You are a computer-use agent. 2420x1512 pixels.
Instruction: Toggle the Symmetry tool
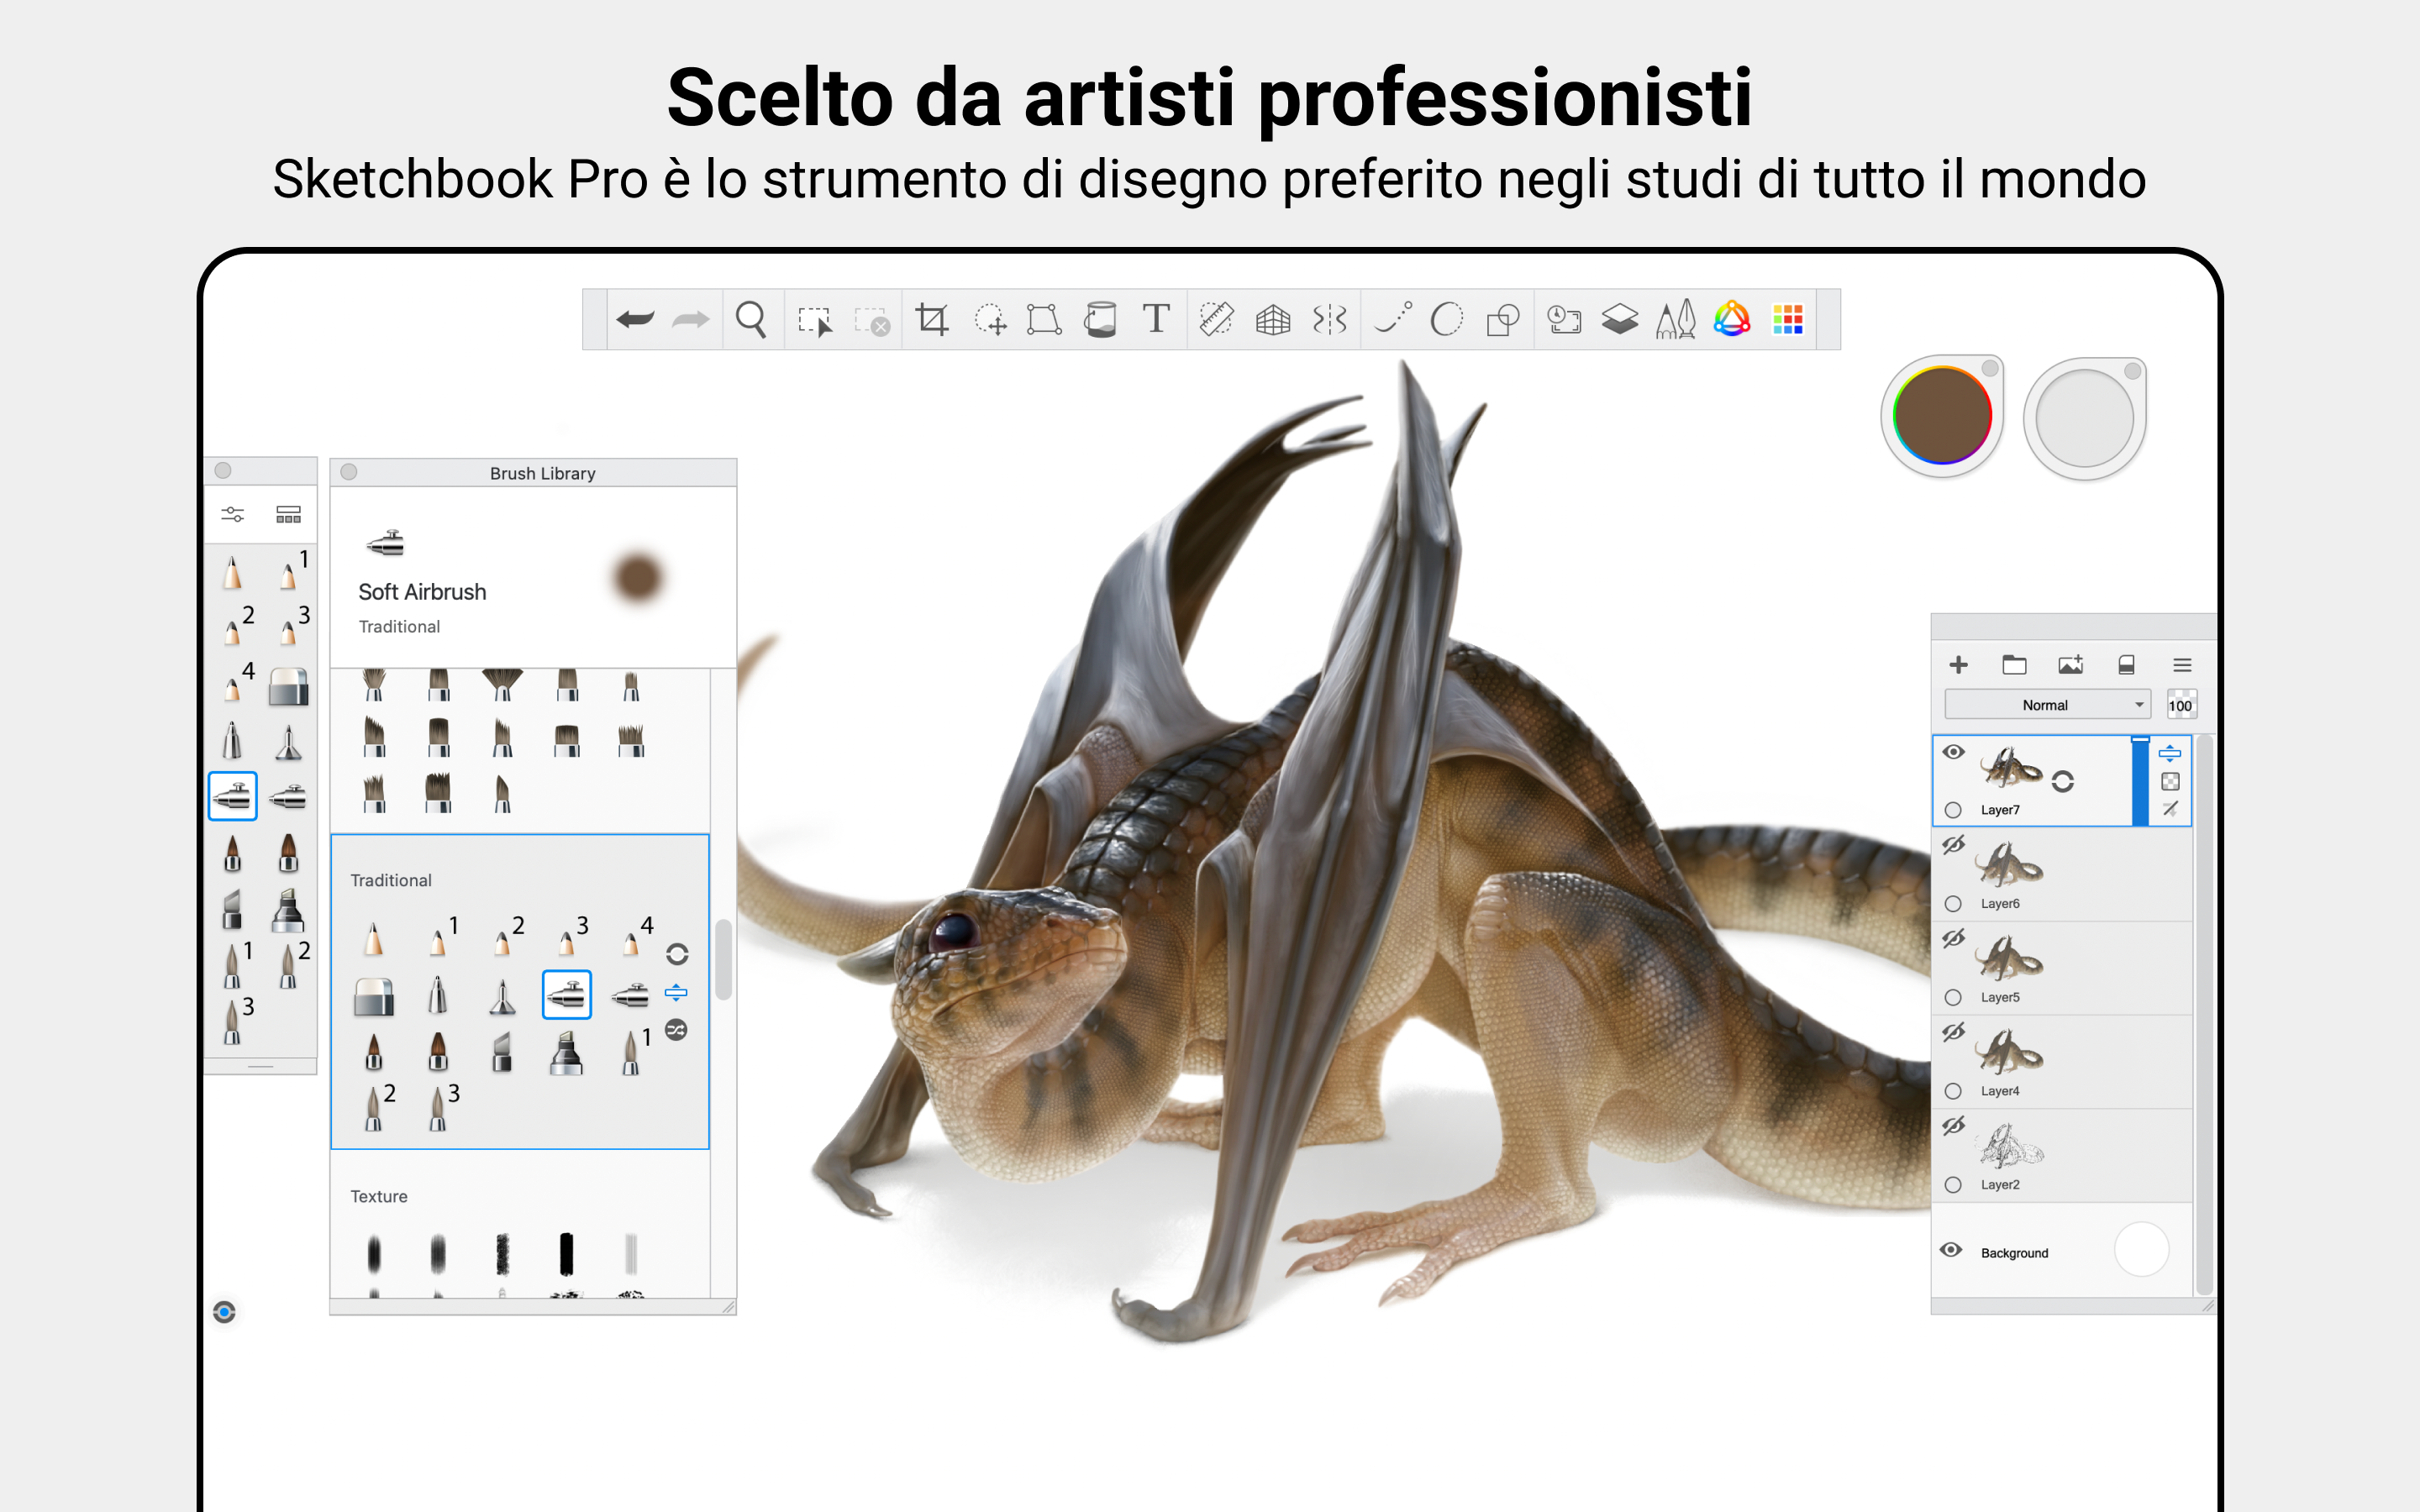(1330, 320)
